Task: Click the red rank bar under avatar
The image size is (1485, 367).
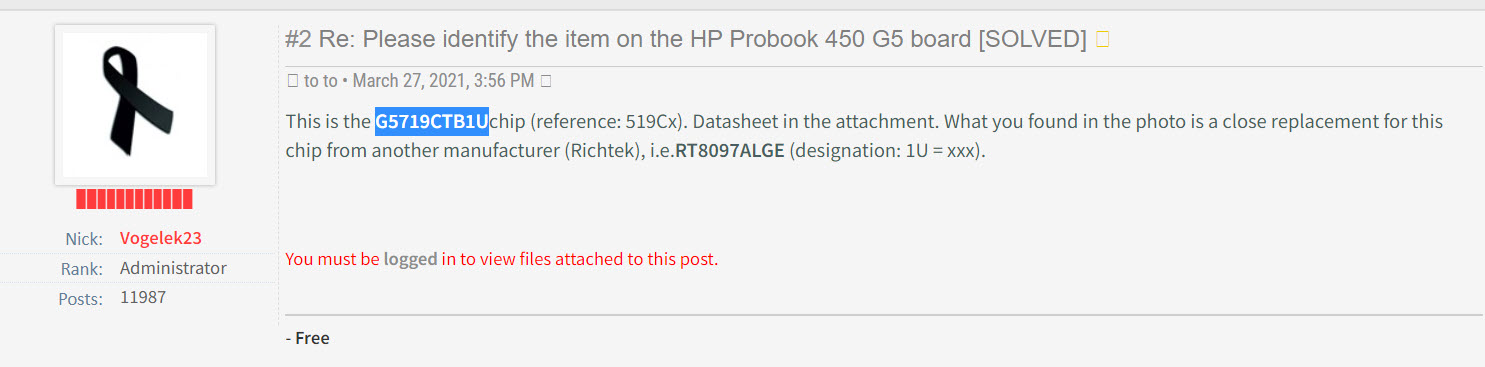Action: tap(134, 199)
